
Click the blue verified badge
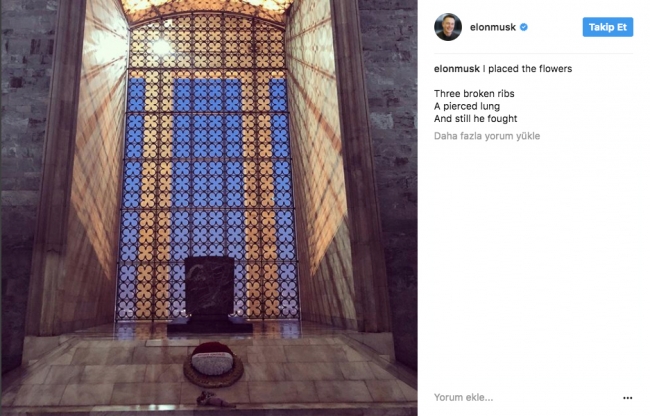524,27
